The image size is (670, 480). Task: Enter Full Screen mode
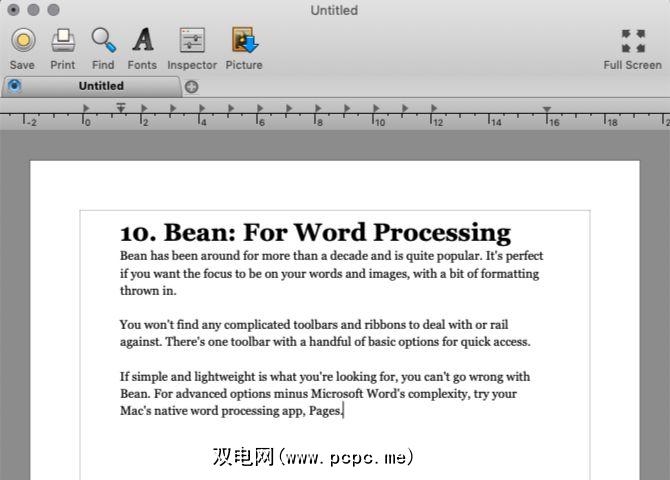tap(633, 41)
